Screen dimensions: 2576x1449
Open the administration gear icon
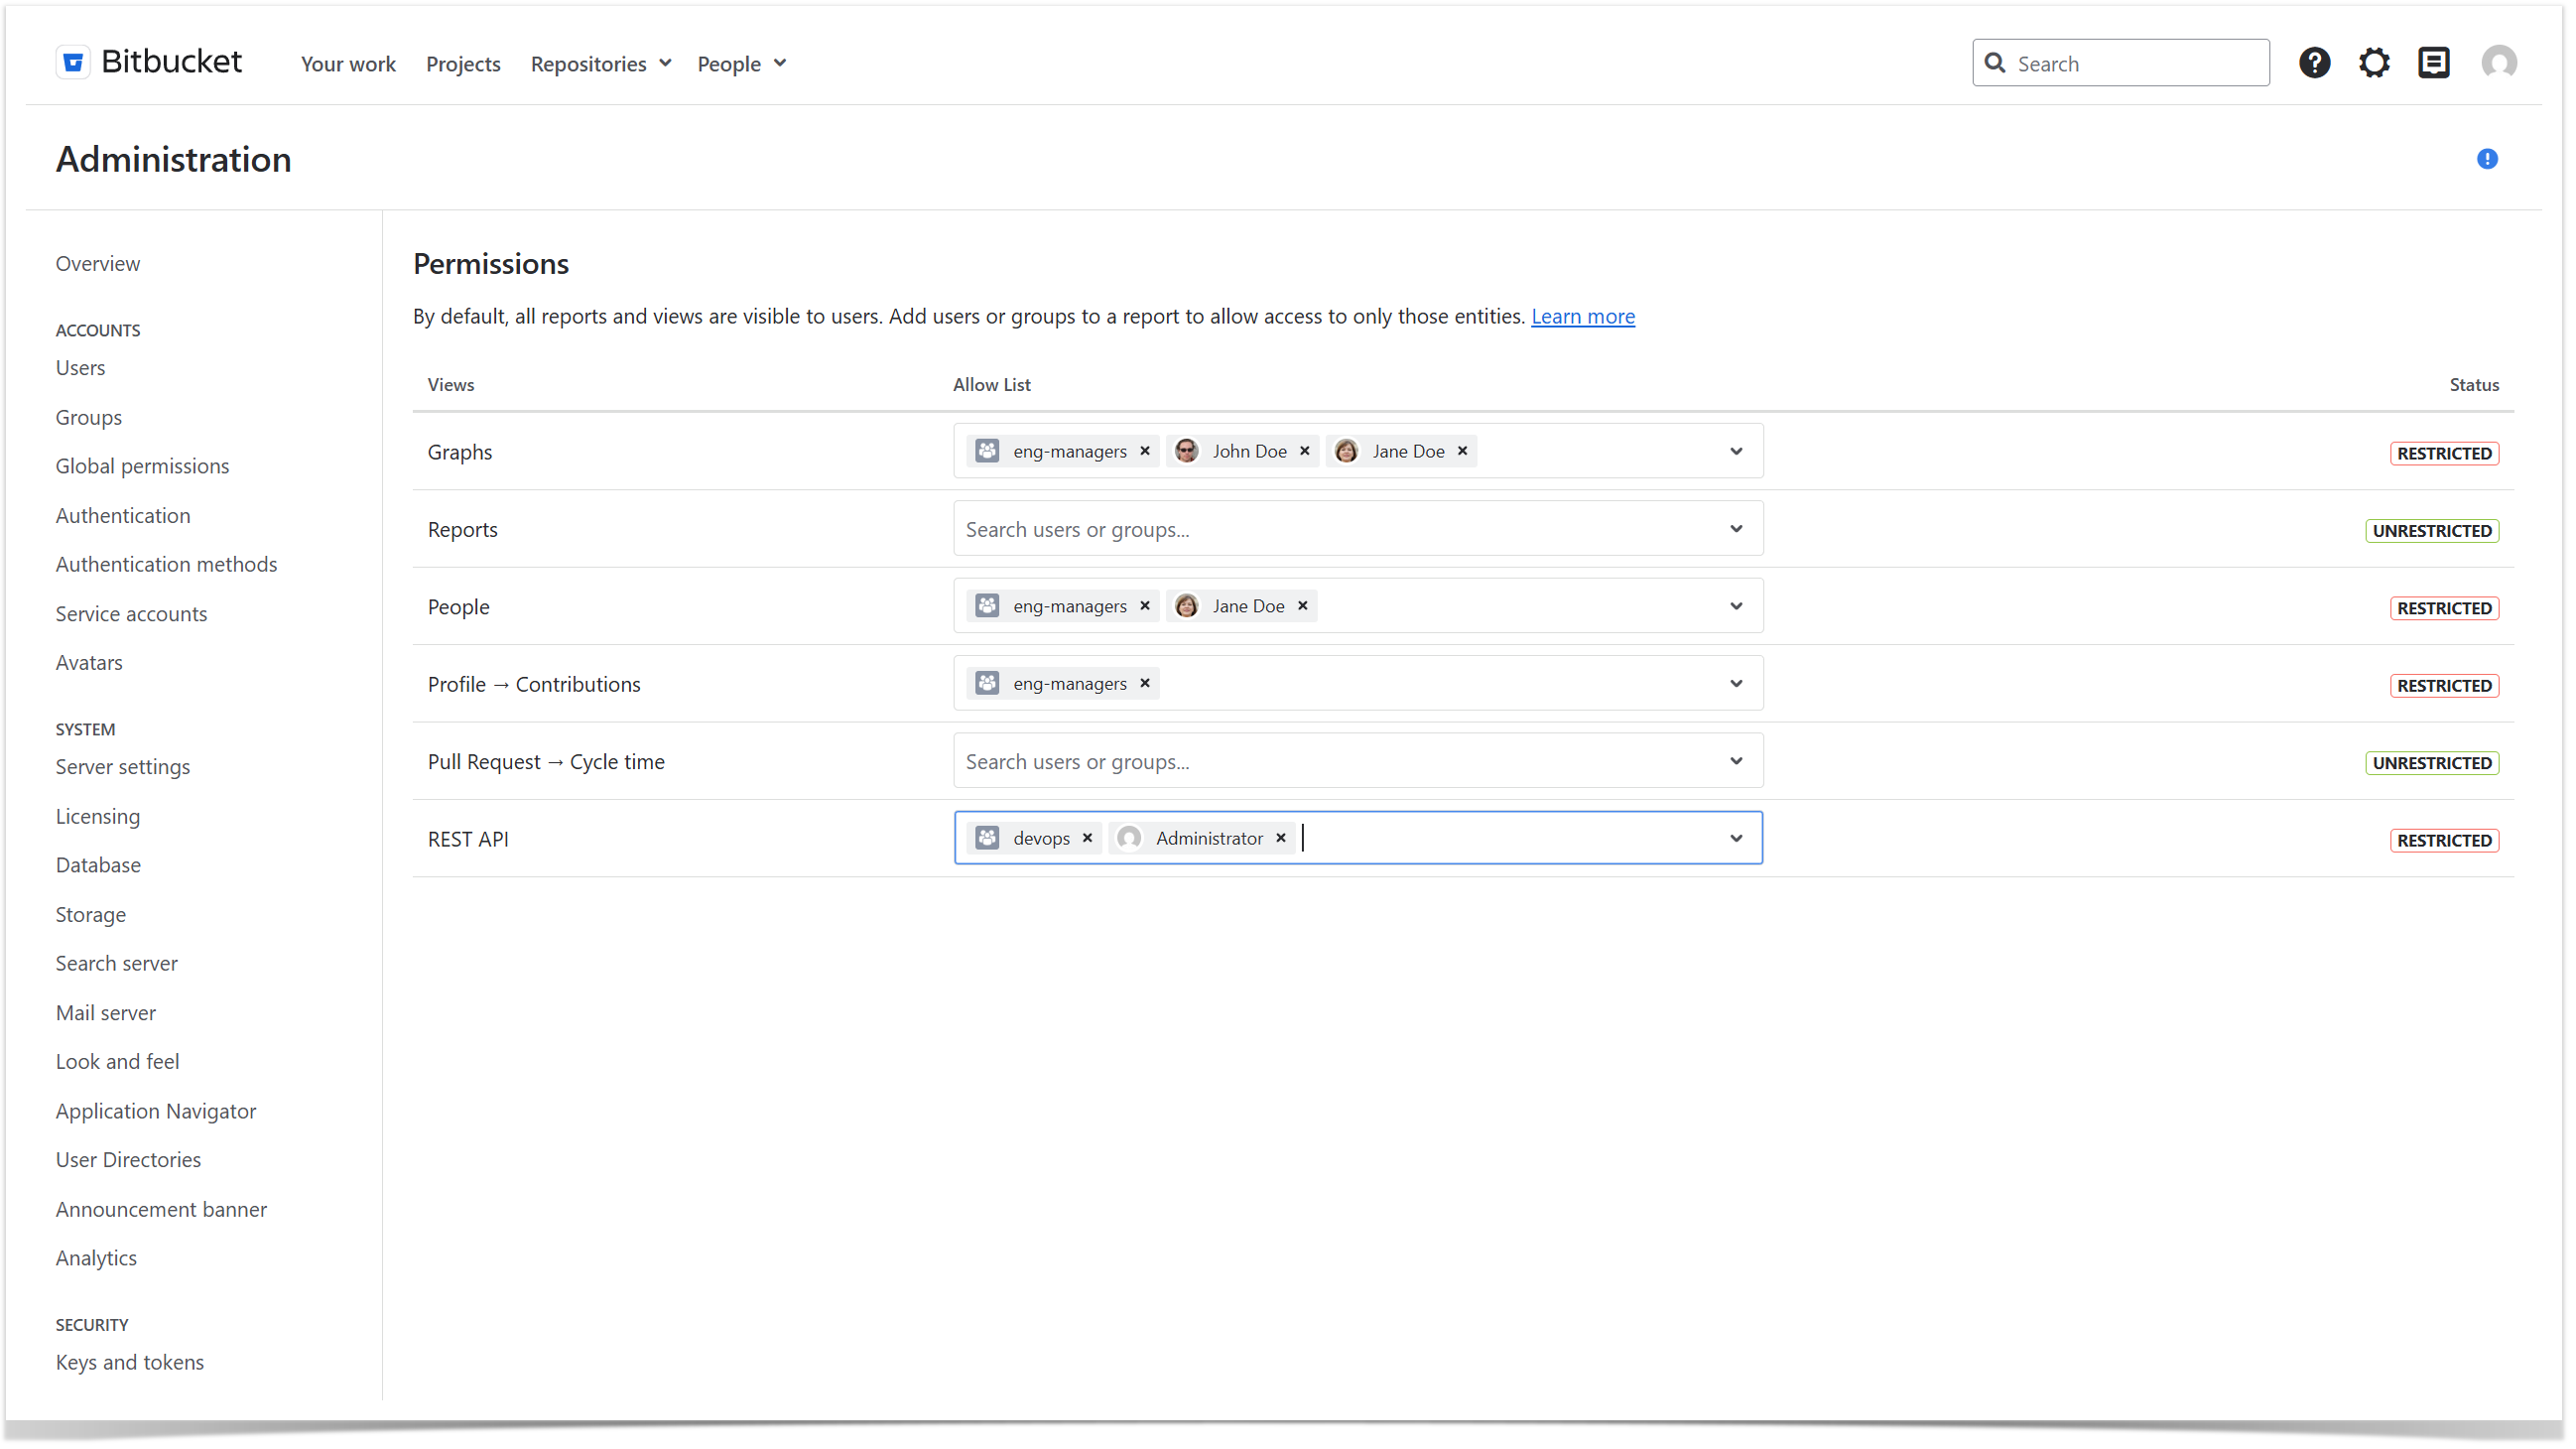coord(2374,63)
